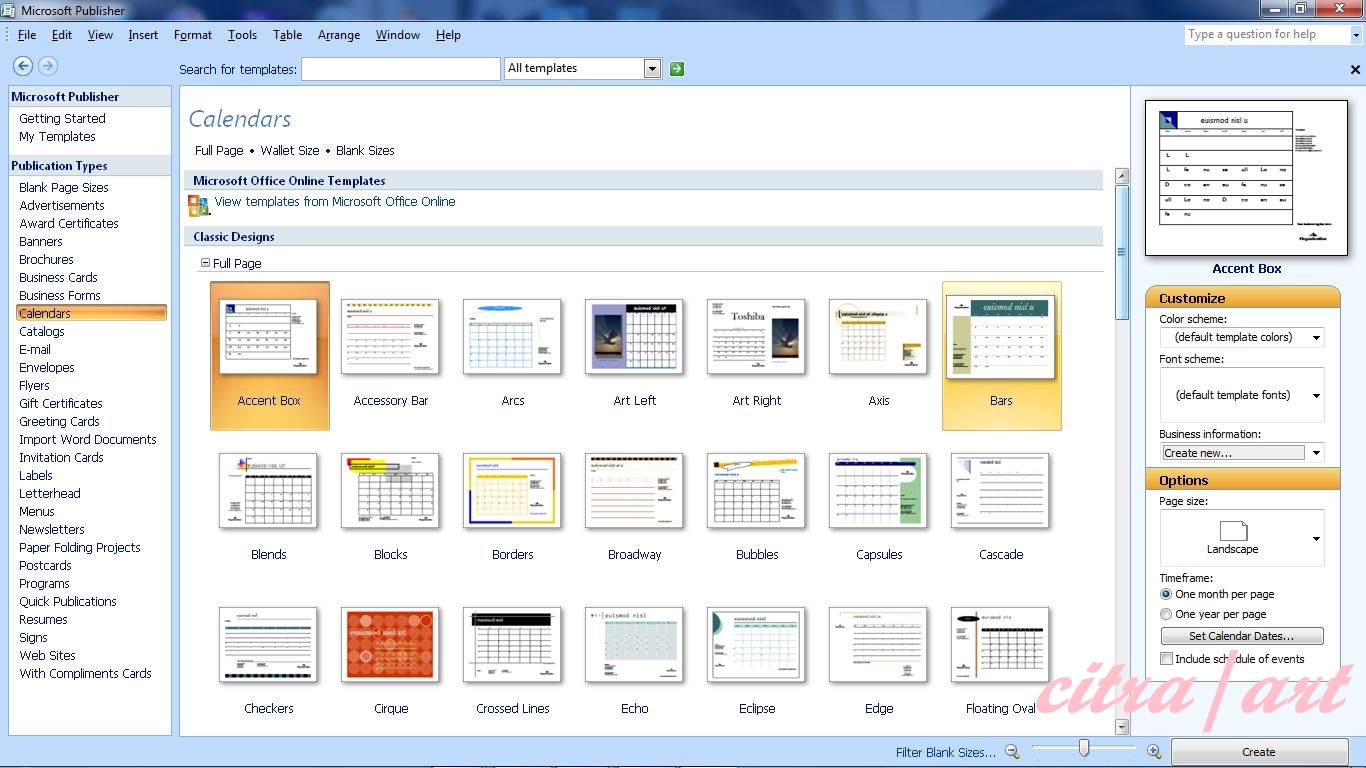Viewport: 1366px width, 768px height.
Task: Open the Format menu
Action: [x=193, y=35]
